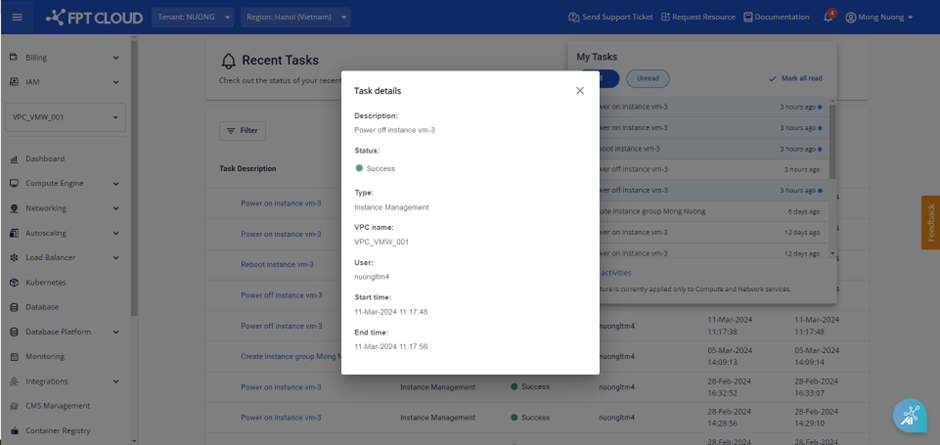This screenshot has height=445, width=940.
Task: Click Mark all read
Action: click(x=795, y=78)
